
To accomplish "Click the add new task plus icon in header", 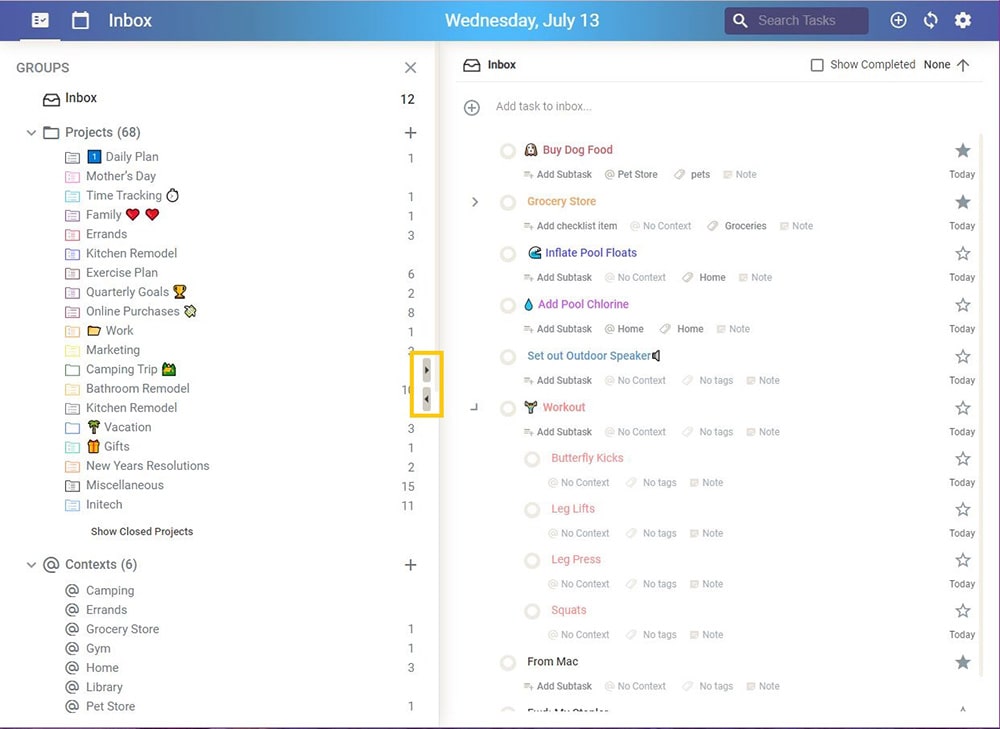I will 898,20.
